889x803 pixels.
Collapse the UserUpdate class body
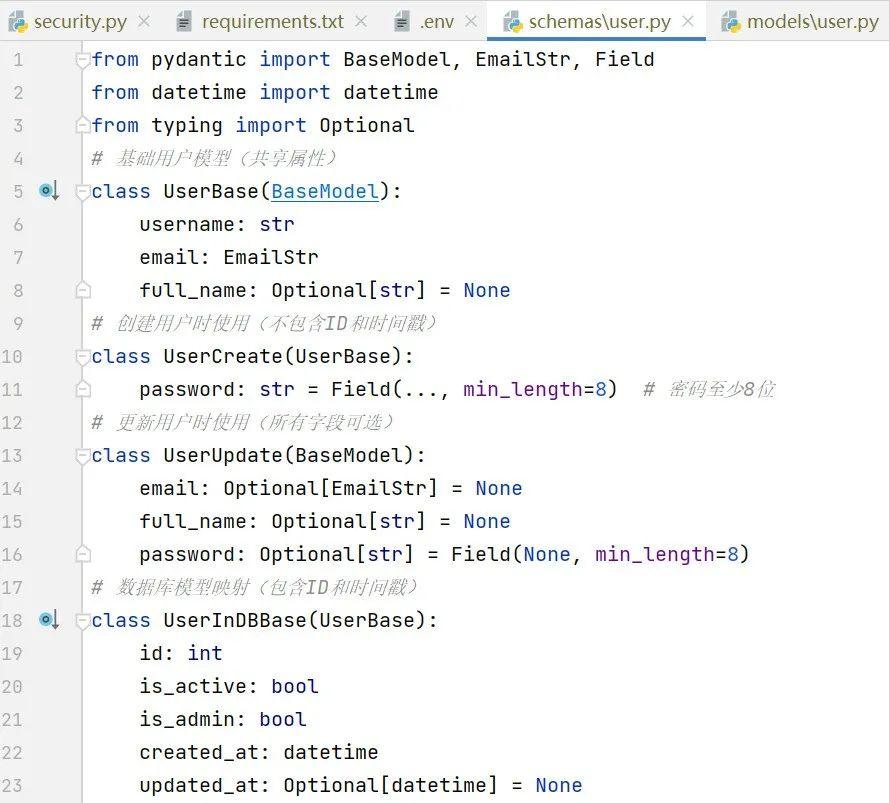click(x=82, y=455)
